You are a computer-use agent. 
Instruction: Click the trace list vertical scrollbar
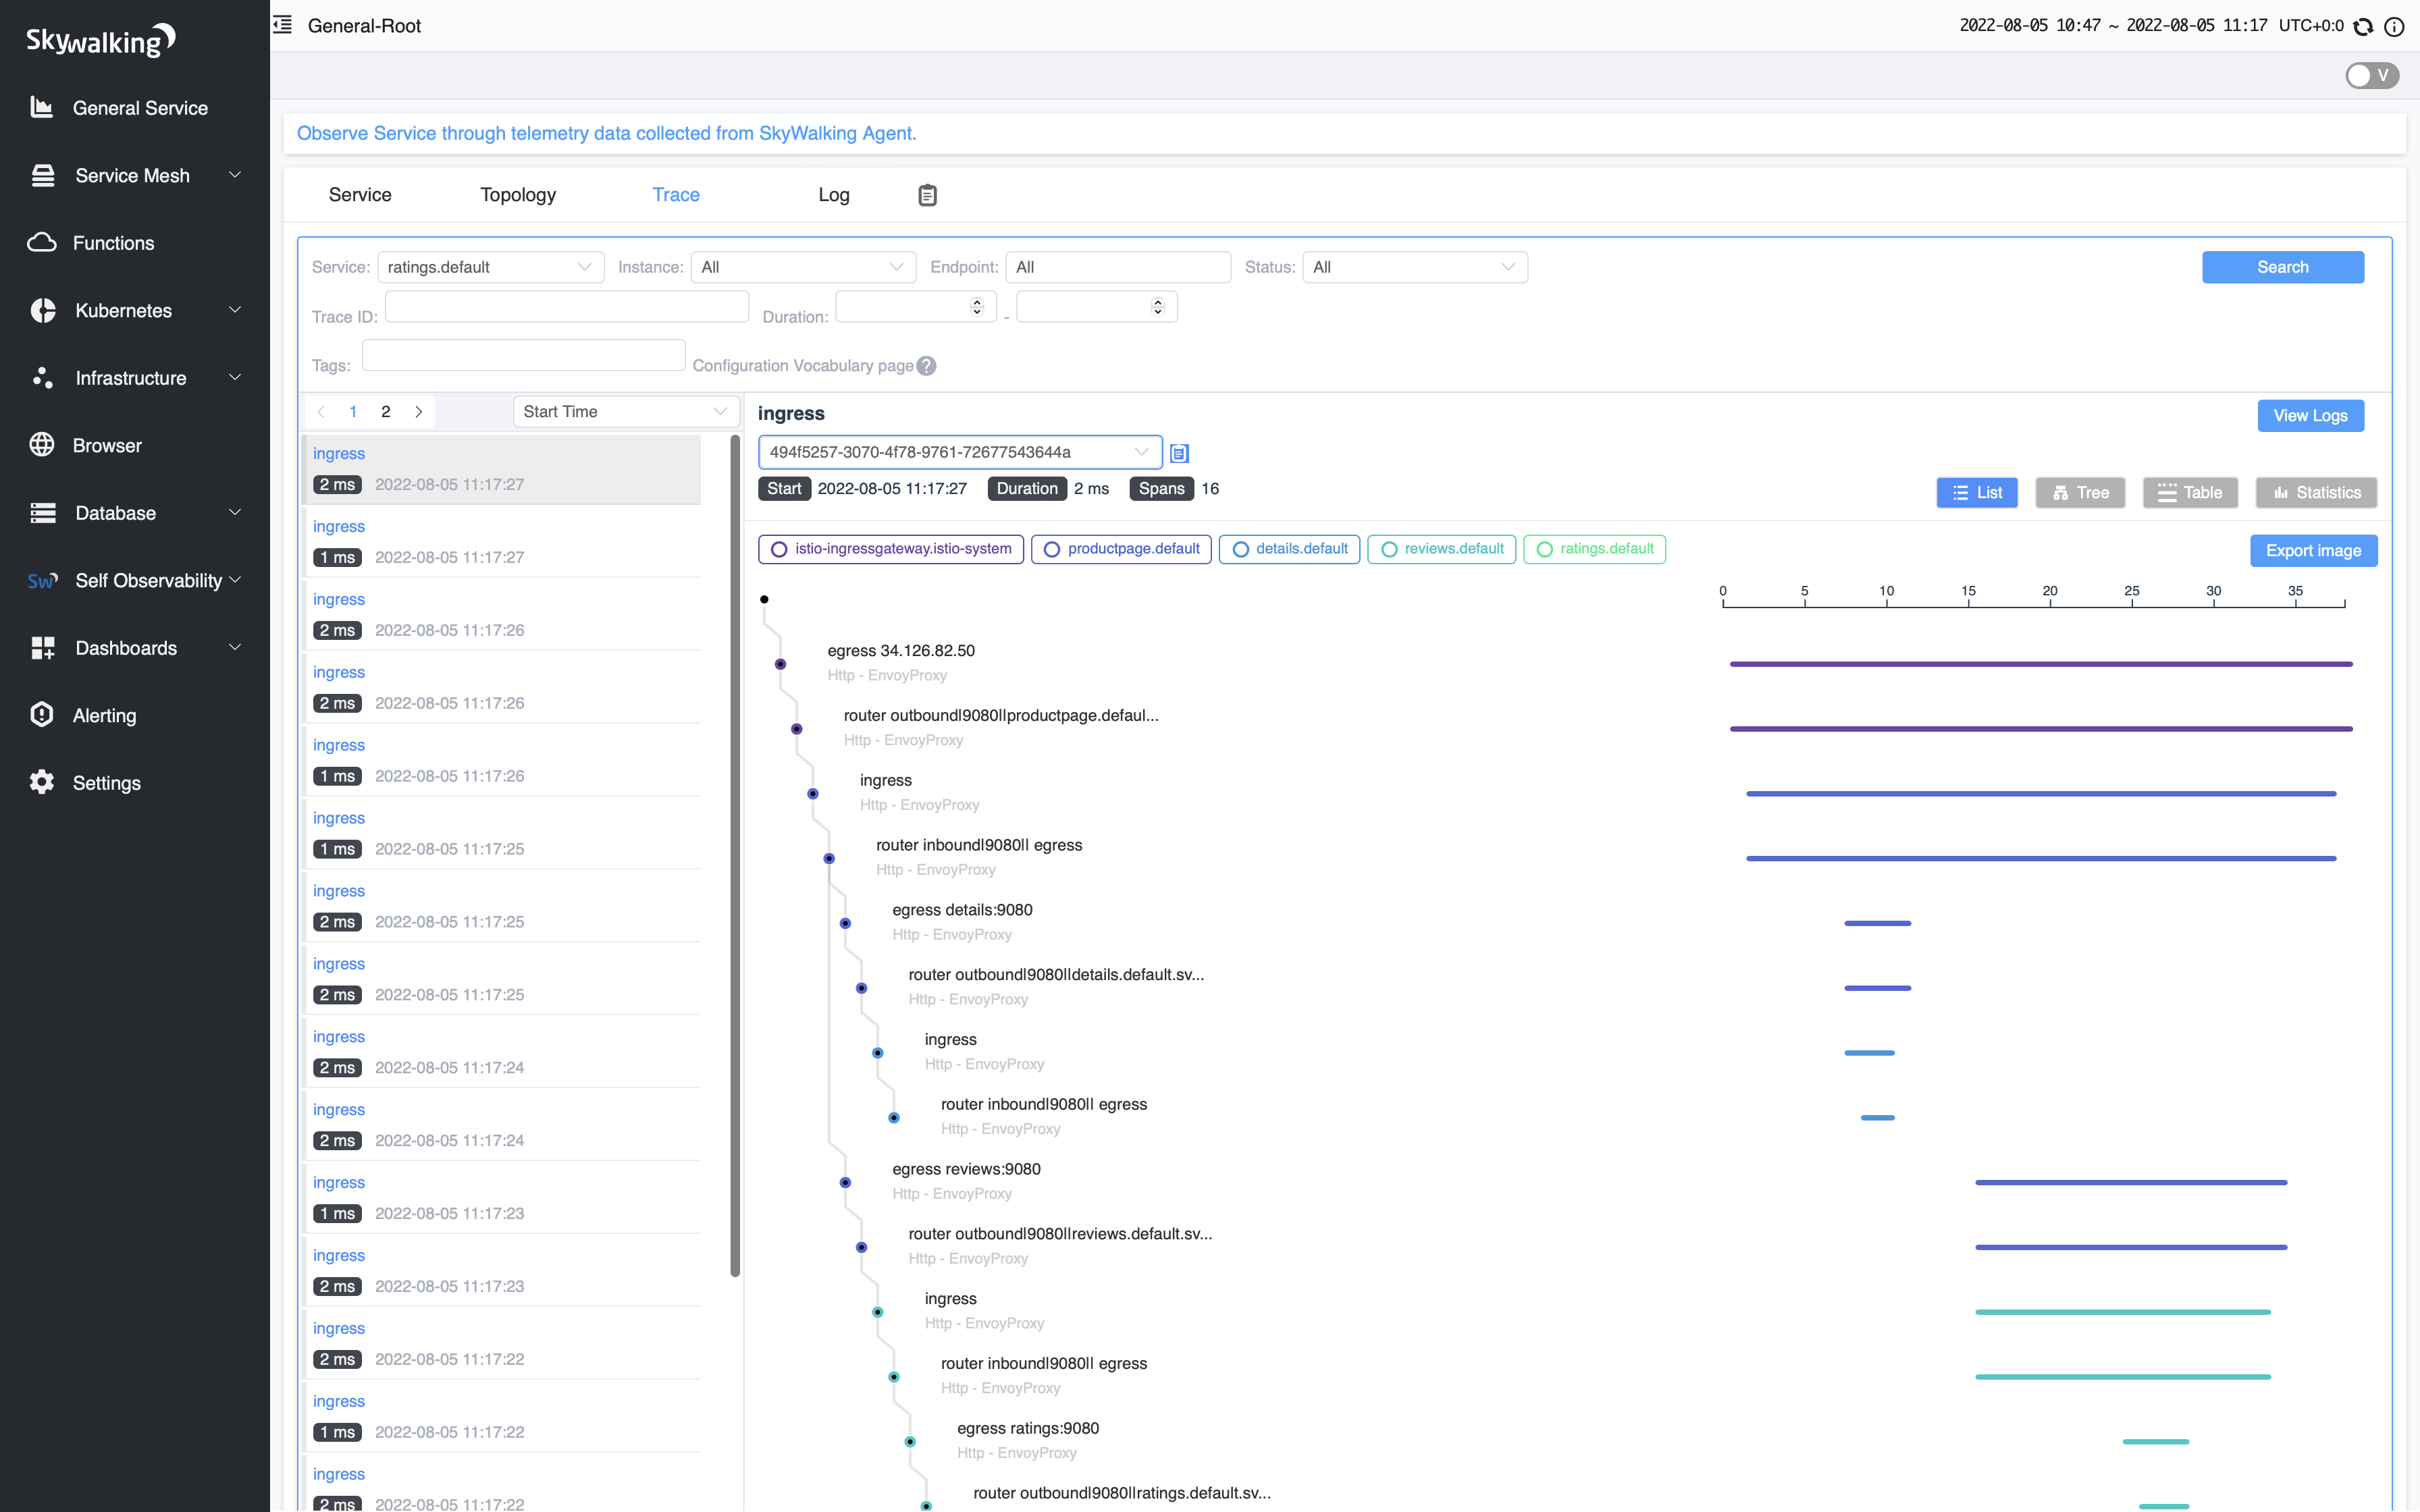[x=735, y=855]
